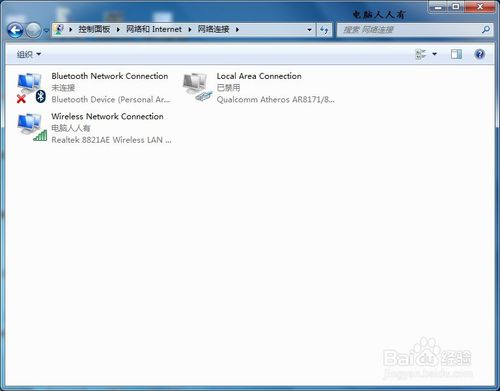Select the Local Area Connection icon

pos(197,87)
